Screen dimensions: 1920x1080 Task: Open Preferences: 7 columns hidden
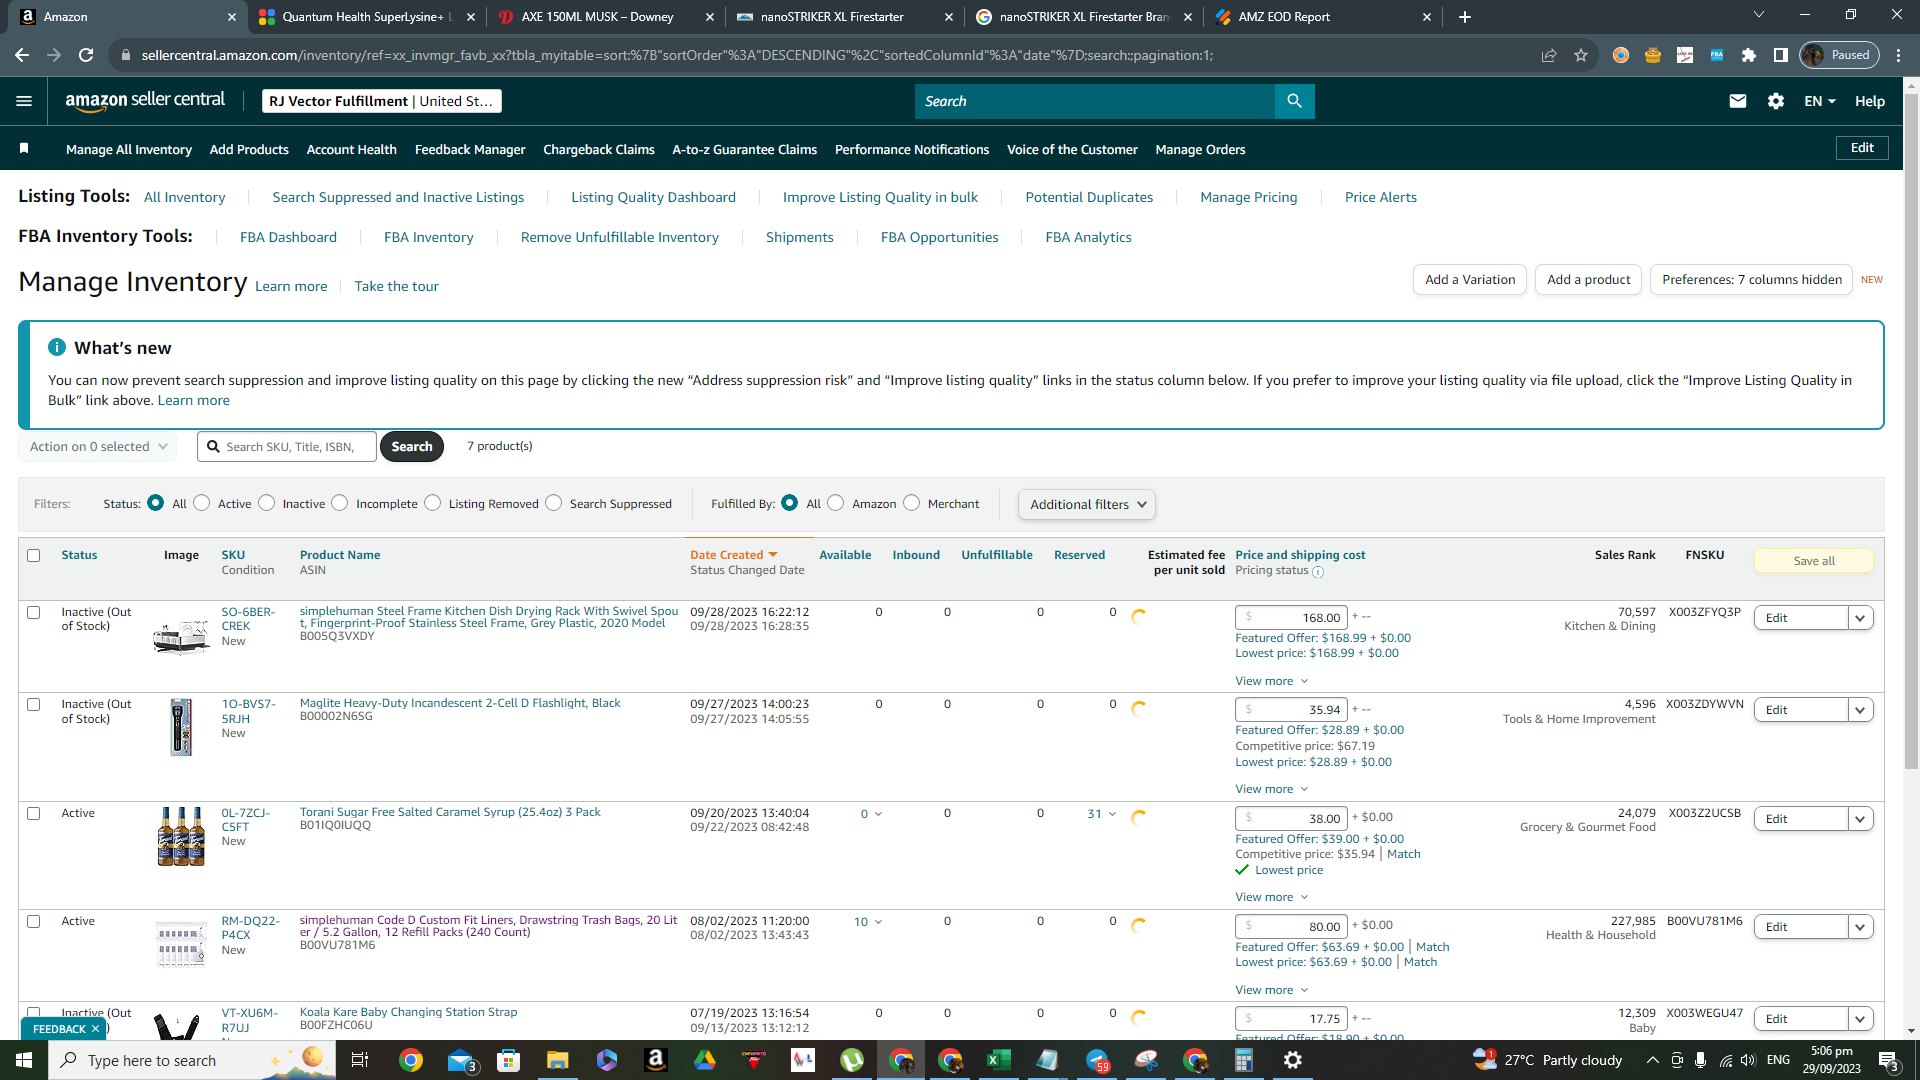pyautogui.click(x=1752, y=279)
